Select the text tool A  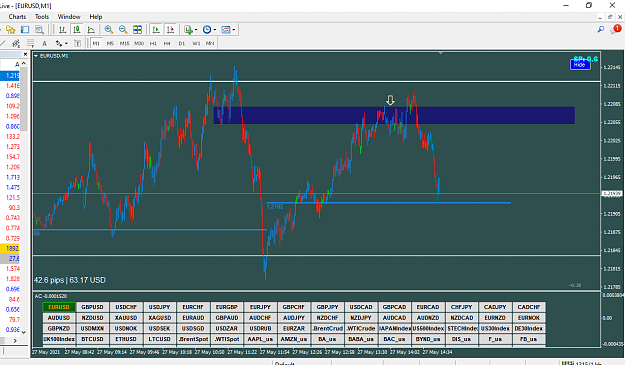(x=44, y=43)
